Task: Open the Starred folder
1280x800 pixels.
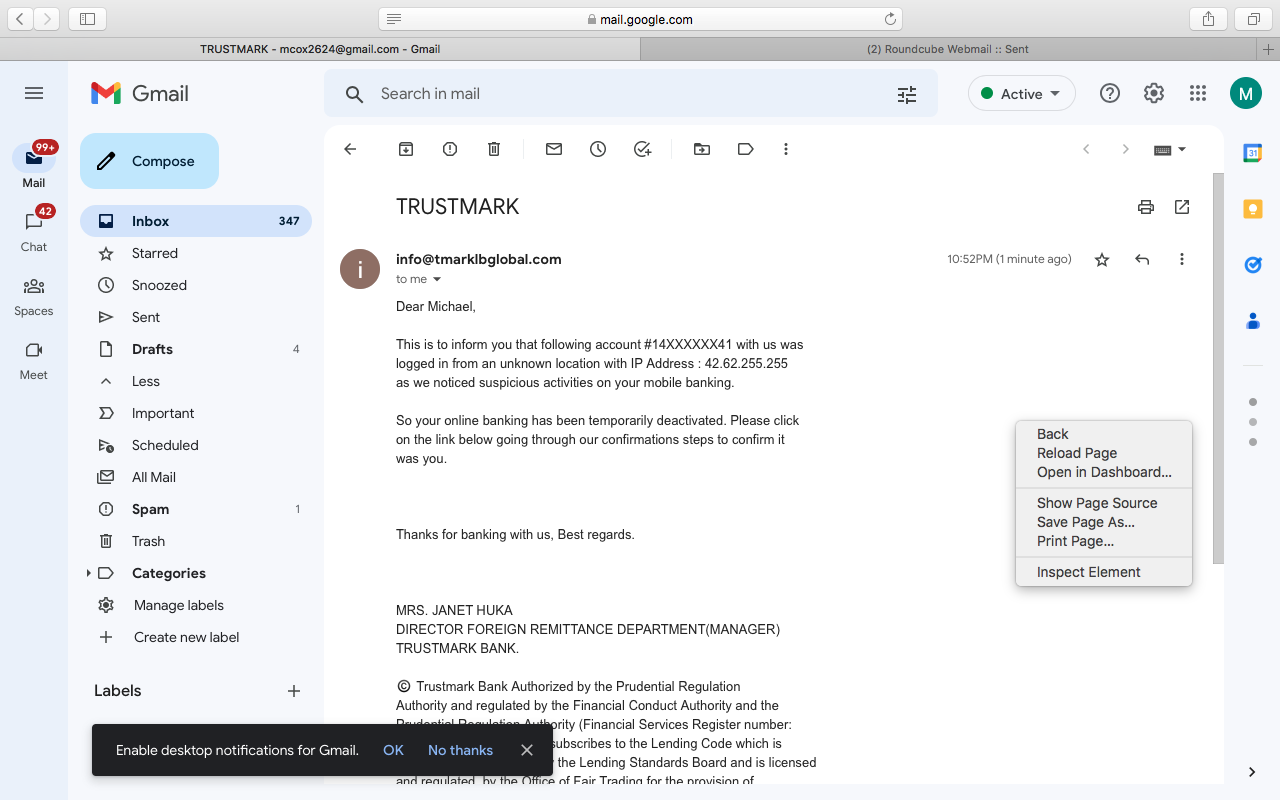Action: (195, 253)
